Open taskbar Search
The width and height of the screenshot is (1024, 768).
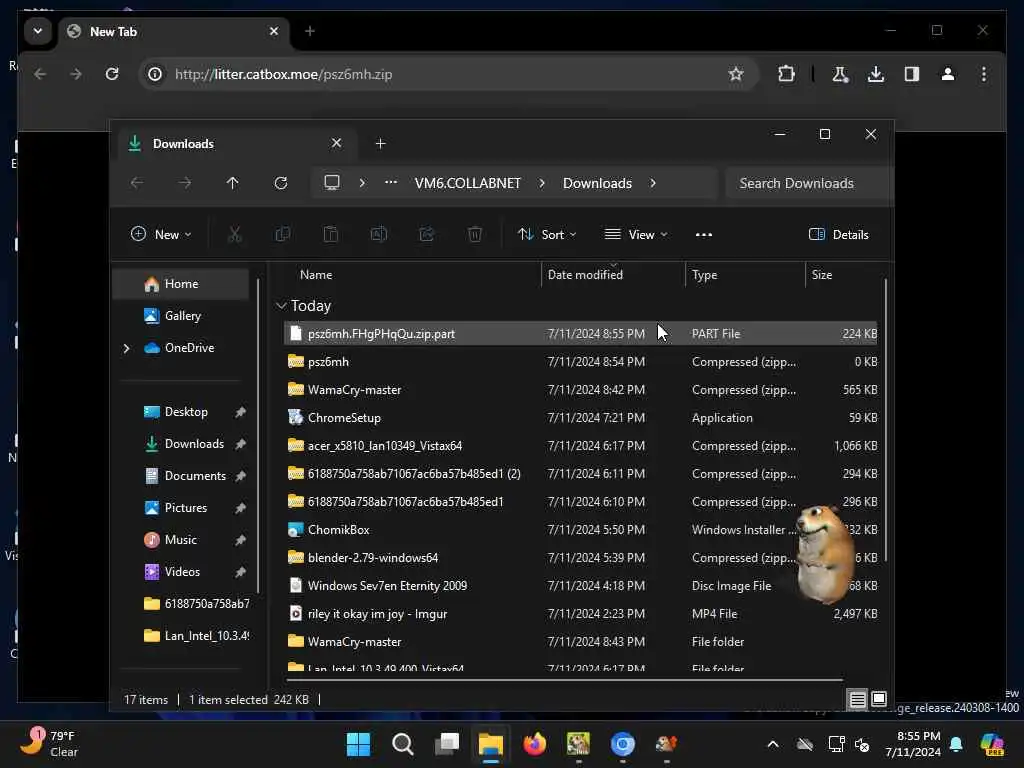click(x=402, y=744)
